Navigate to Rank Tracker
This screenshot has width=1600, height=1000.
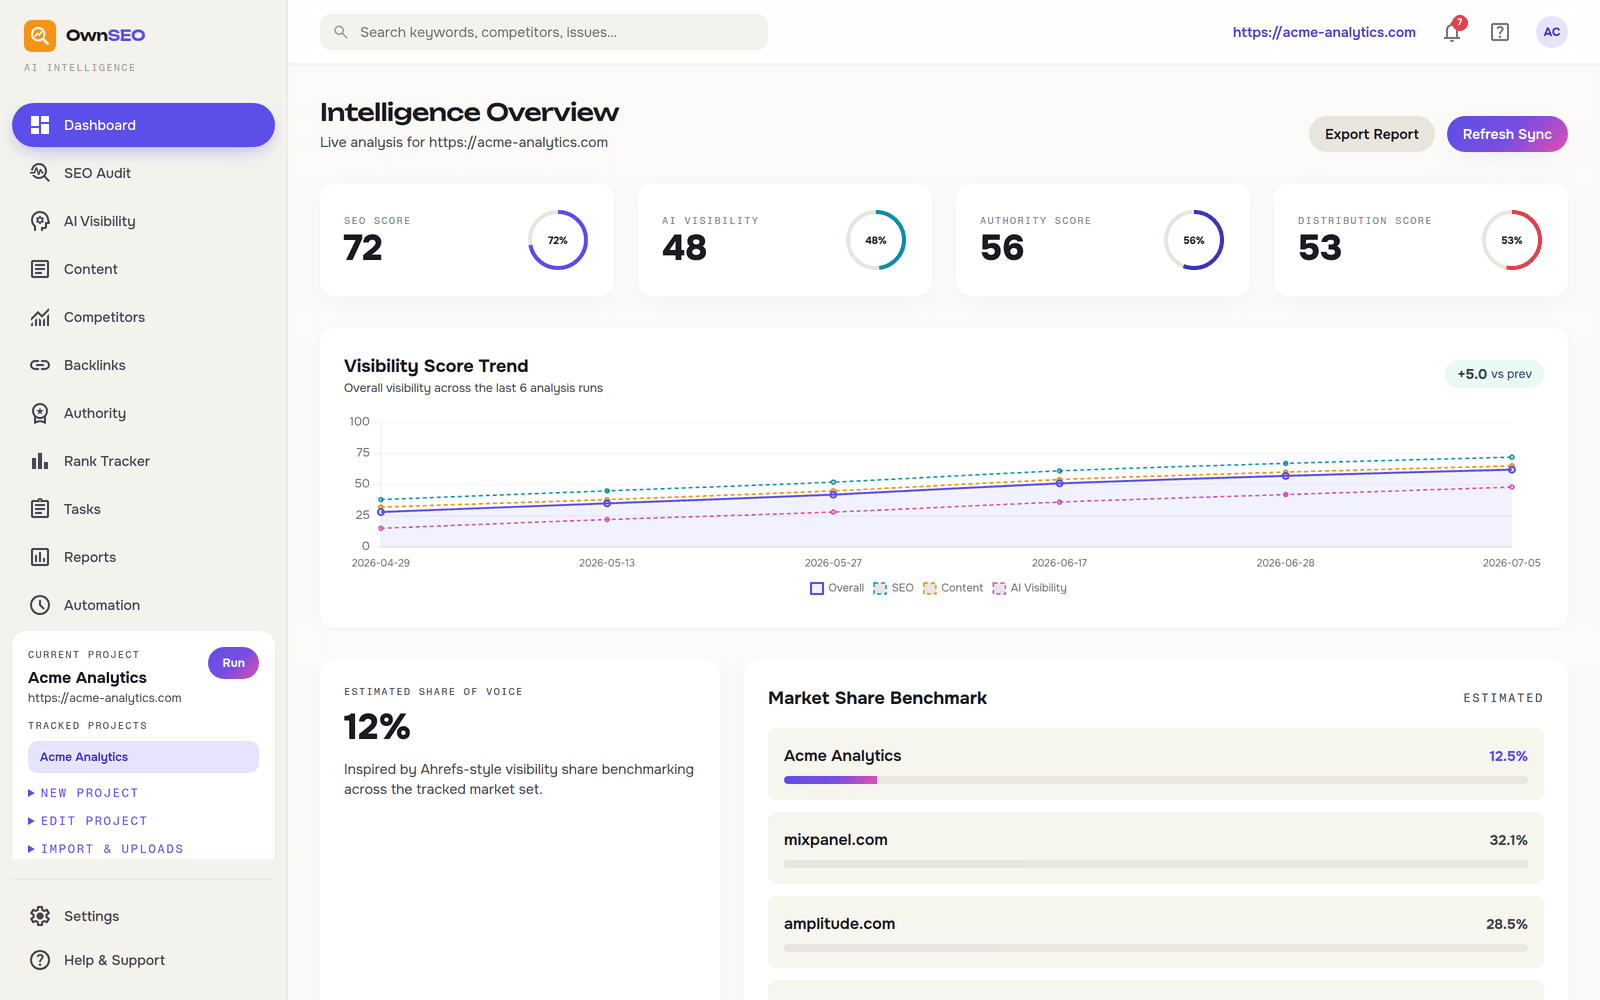[x=143, y=461]
